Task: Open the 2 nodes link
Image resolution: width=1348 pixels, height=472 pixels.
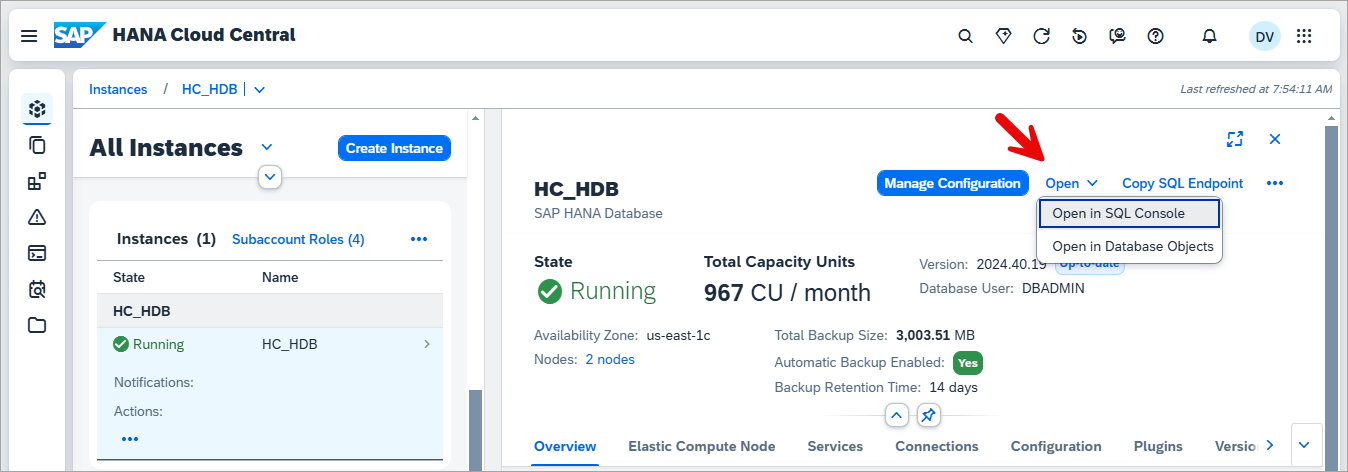Action: coord(610,359)
